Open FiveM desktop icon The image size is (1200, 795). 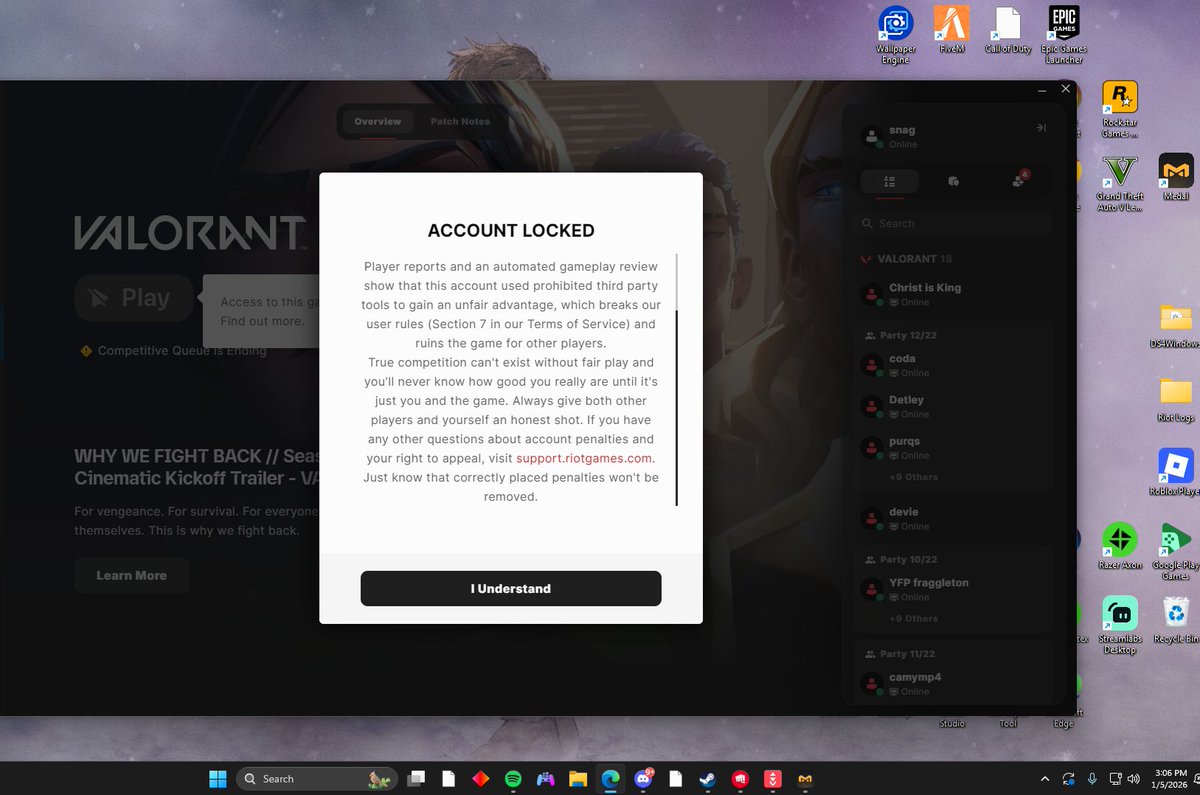pyautogui.click(x=951, y=29)
